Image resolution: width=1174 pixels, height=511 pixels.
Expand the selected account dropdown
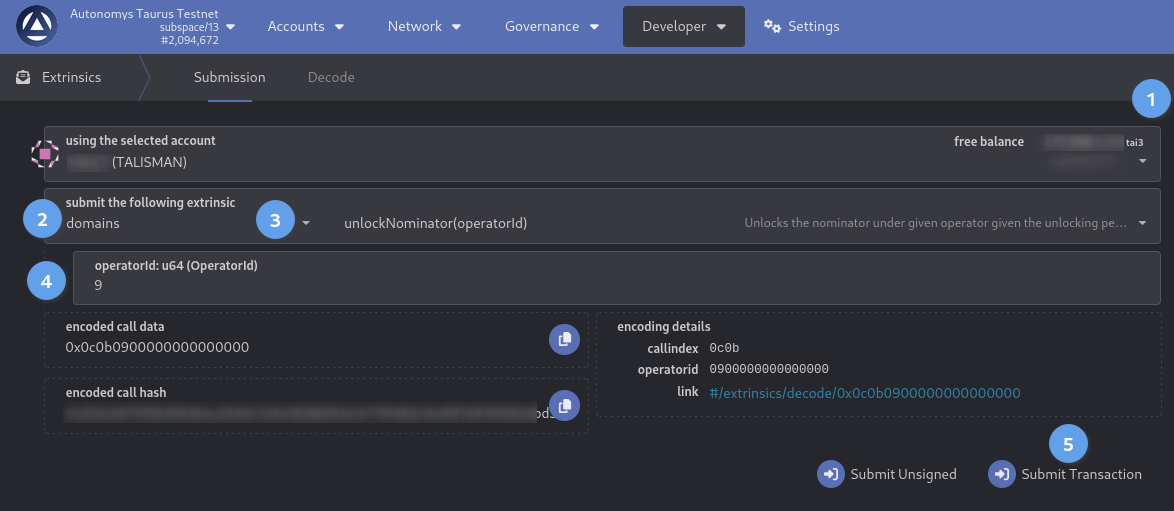click(x=1143, y=162)
